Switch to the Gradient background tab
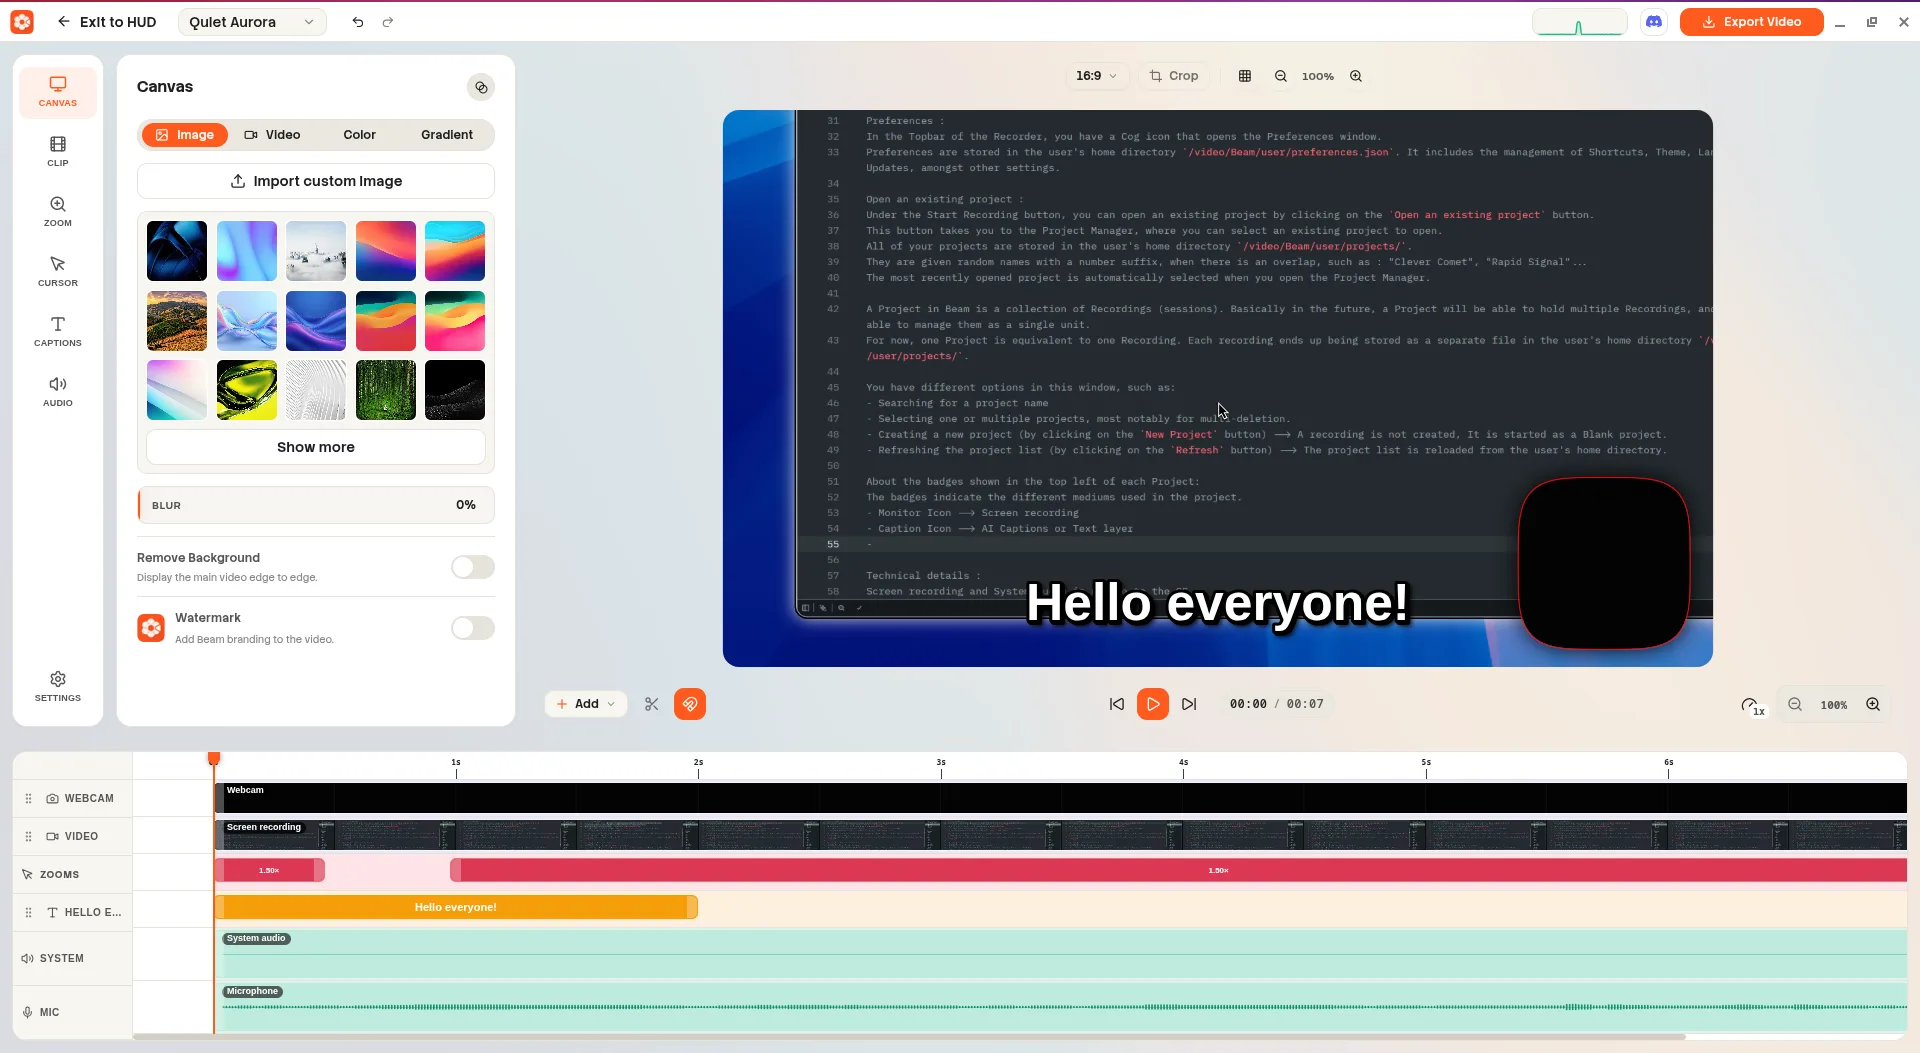 pyautogui.click(x=447, y=135)
